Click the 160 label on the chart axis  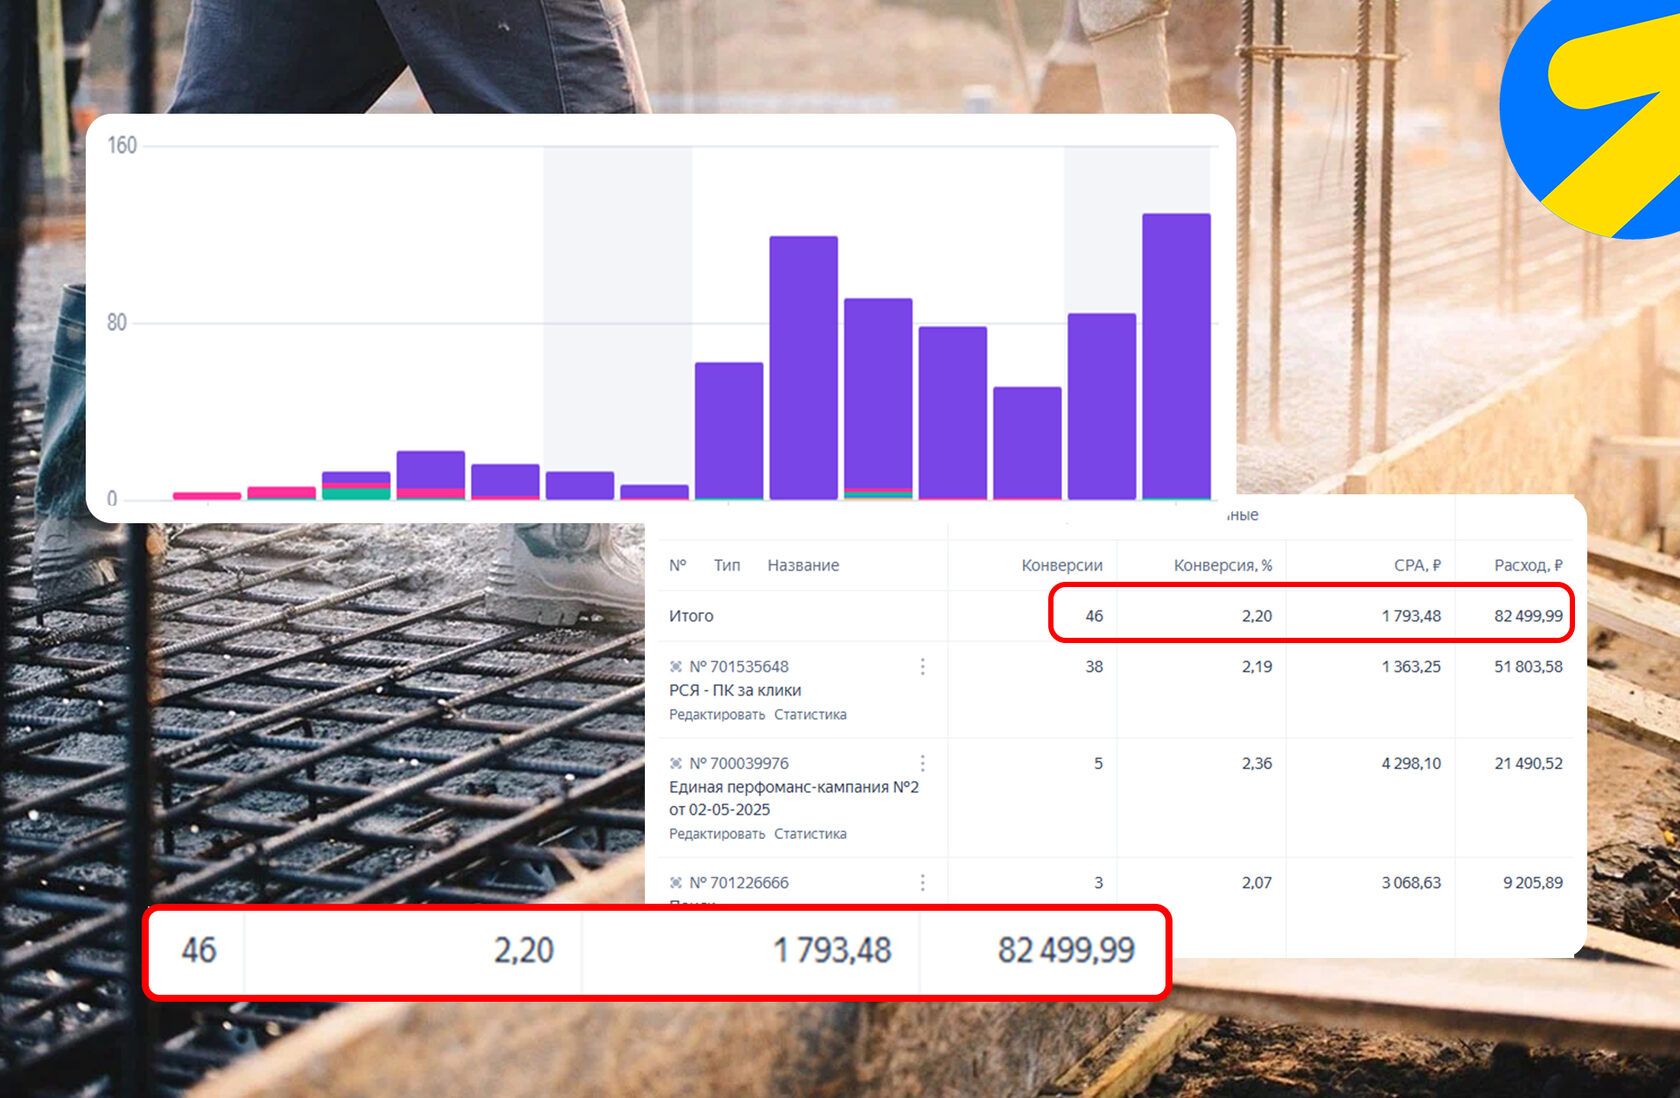[122, 146]
